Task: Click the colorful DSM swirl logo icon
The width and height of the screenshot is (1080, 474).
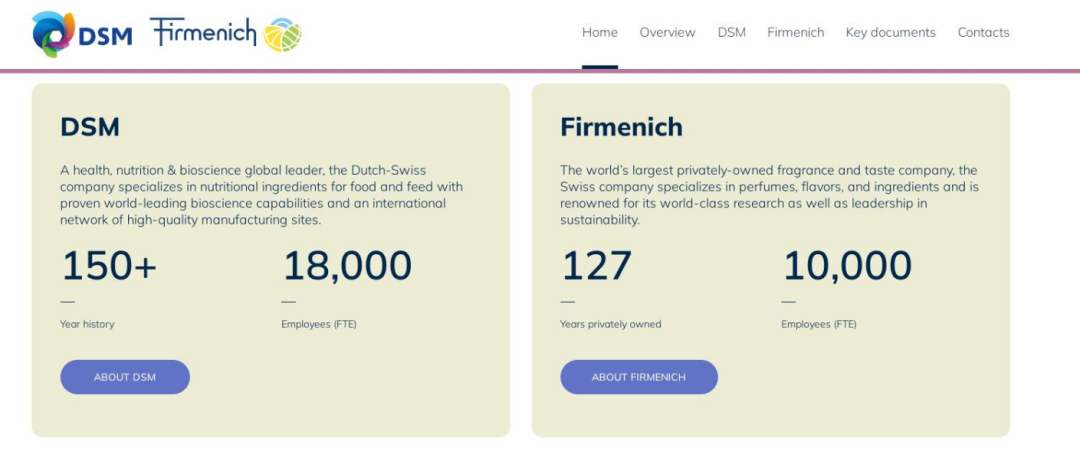Action: (53, 34)
